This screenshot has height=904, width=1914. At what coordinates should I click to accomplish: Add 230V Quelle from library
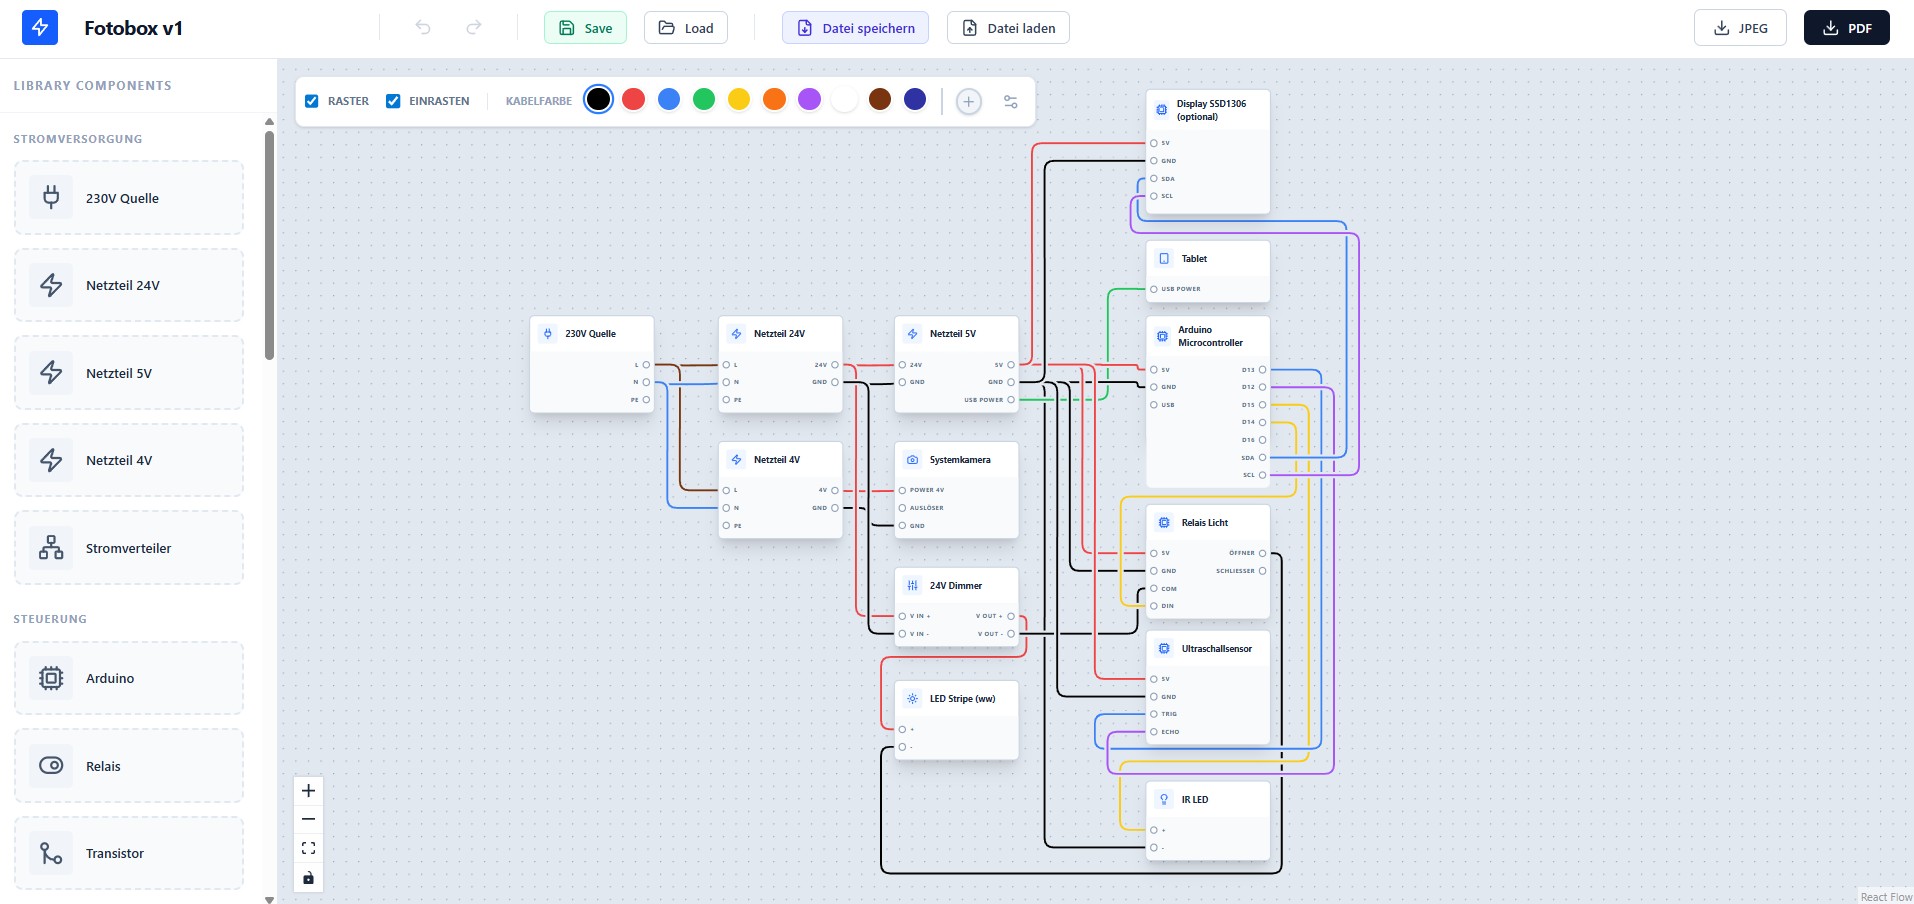click(x=129, y=198)
